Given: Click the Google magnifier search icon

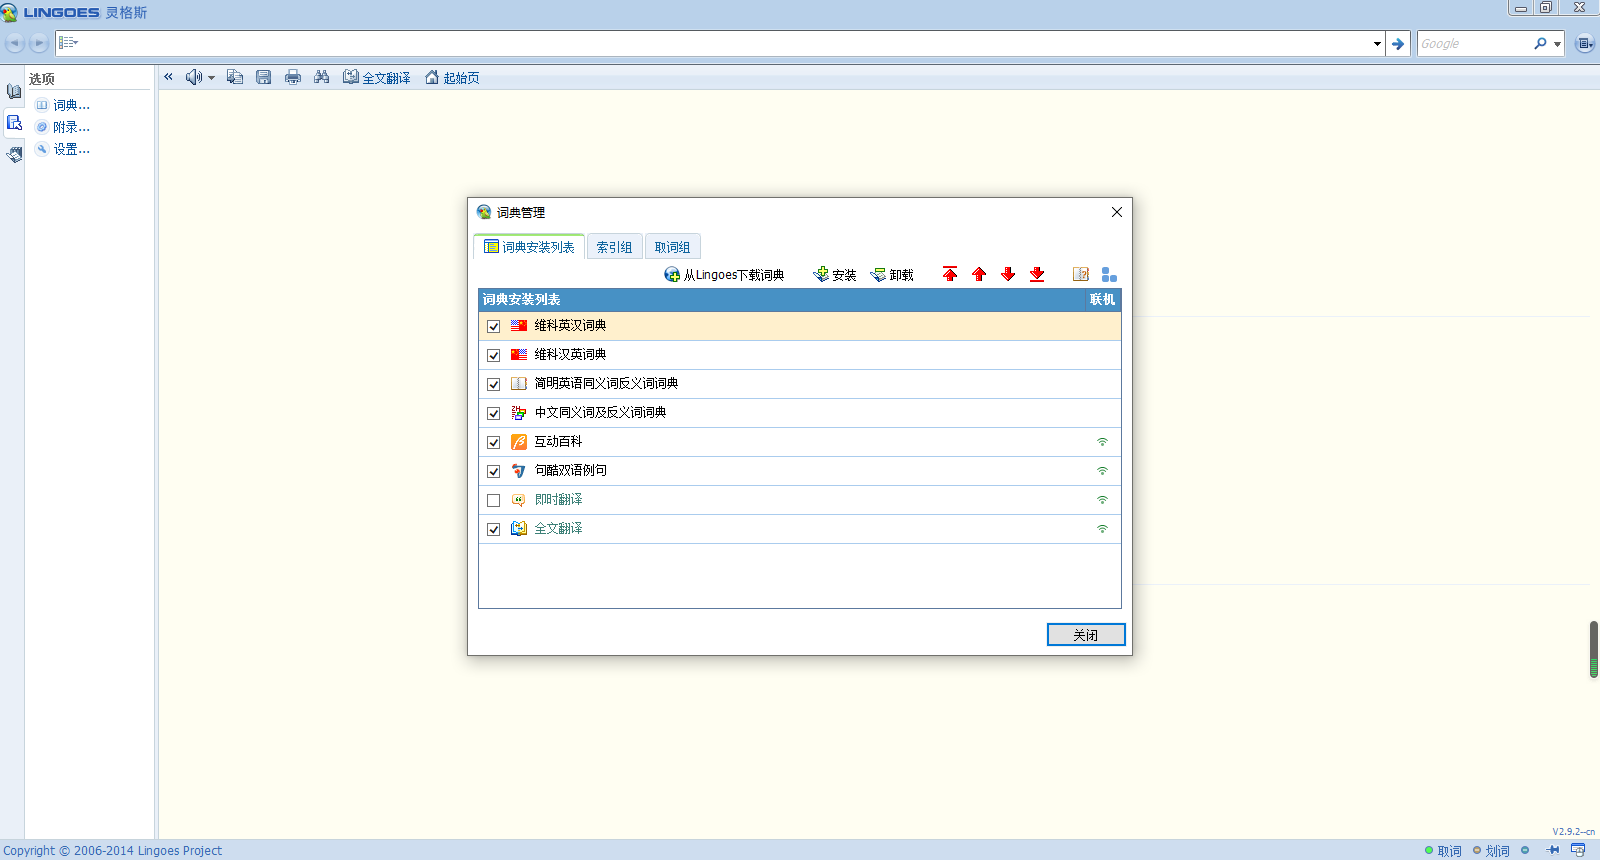Looking at the screenshot, I should point(1540,44).
